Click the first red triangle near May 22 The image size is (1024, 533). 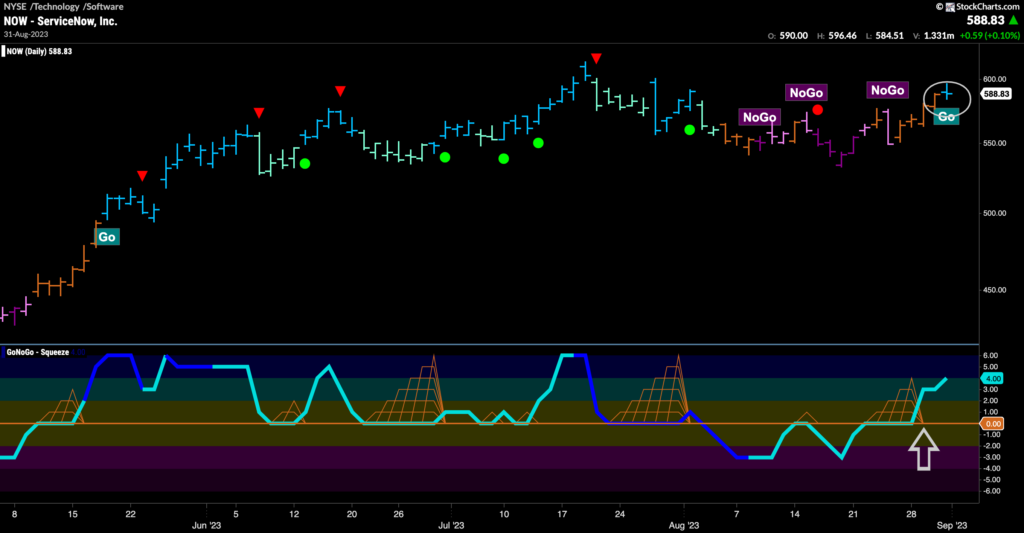point(142,176)
